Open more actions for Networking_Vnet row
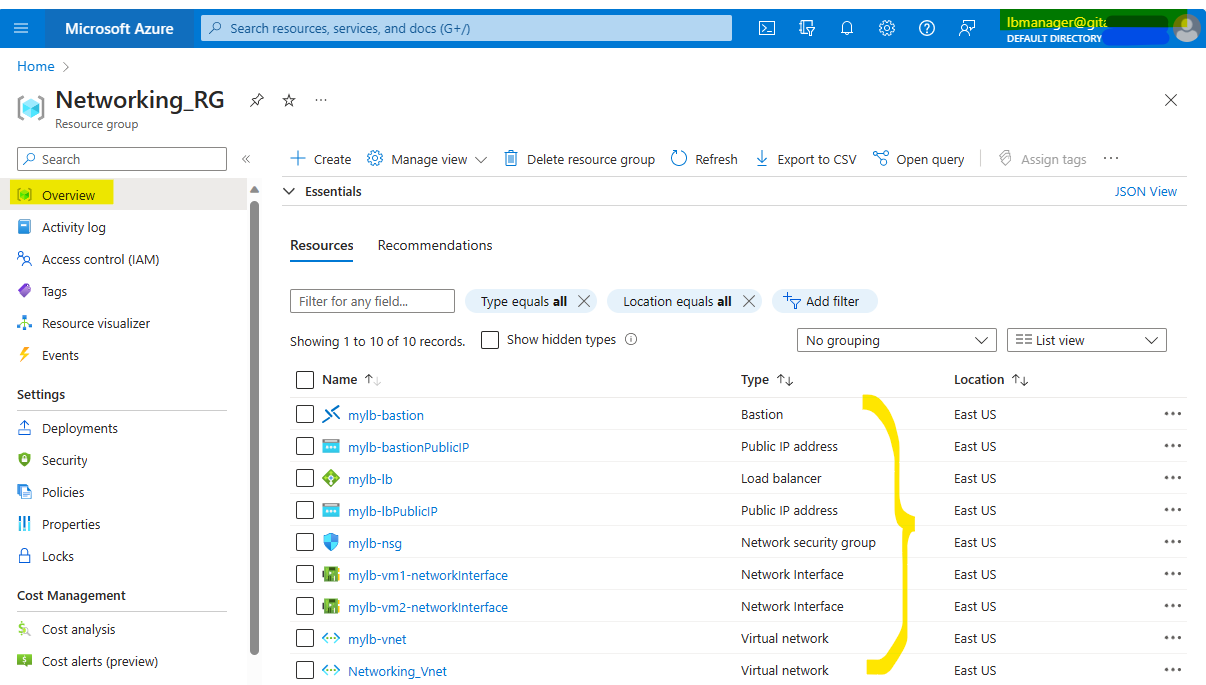The width and height of the screenshot is (1206, 685). (1173, 670)
